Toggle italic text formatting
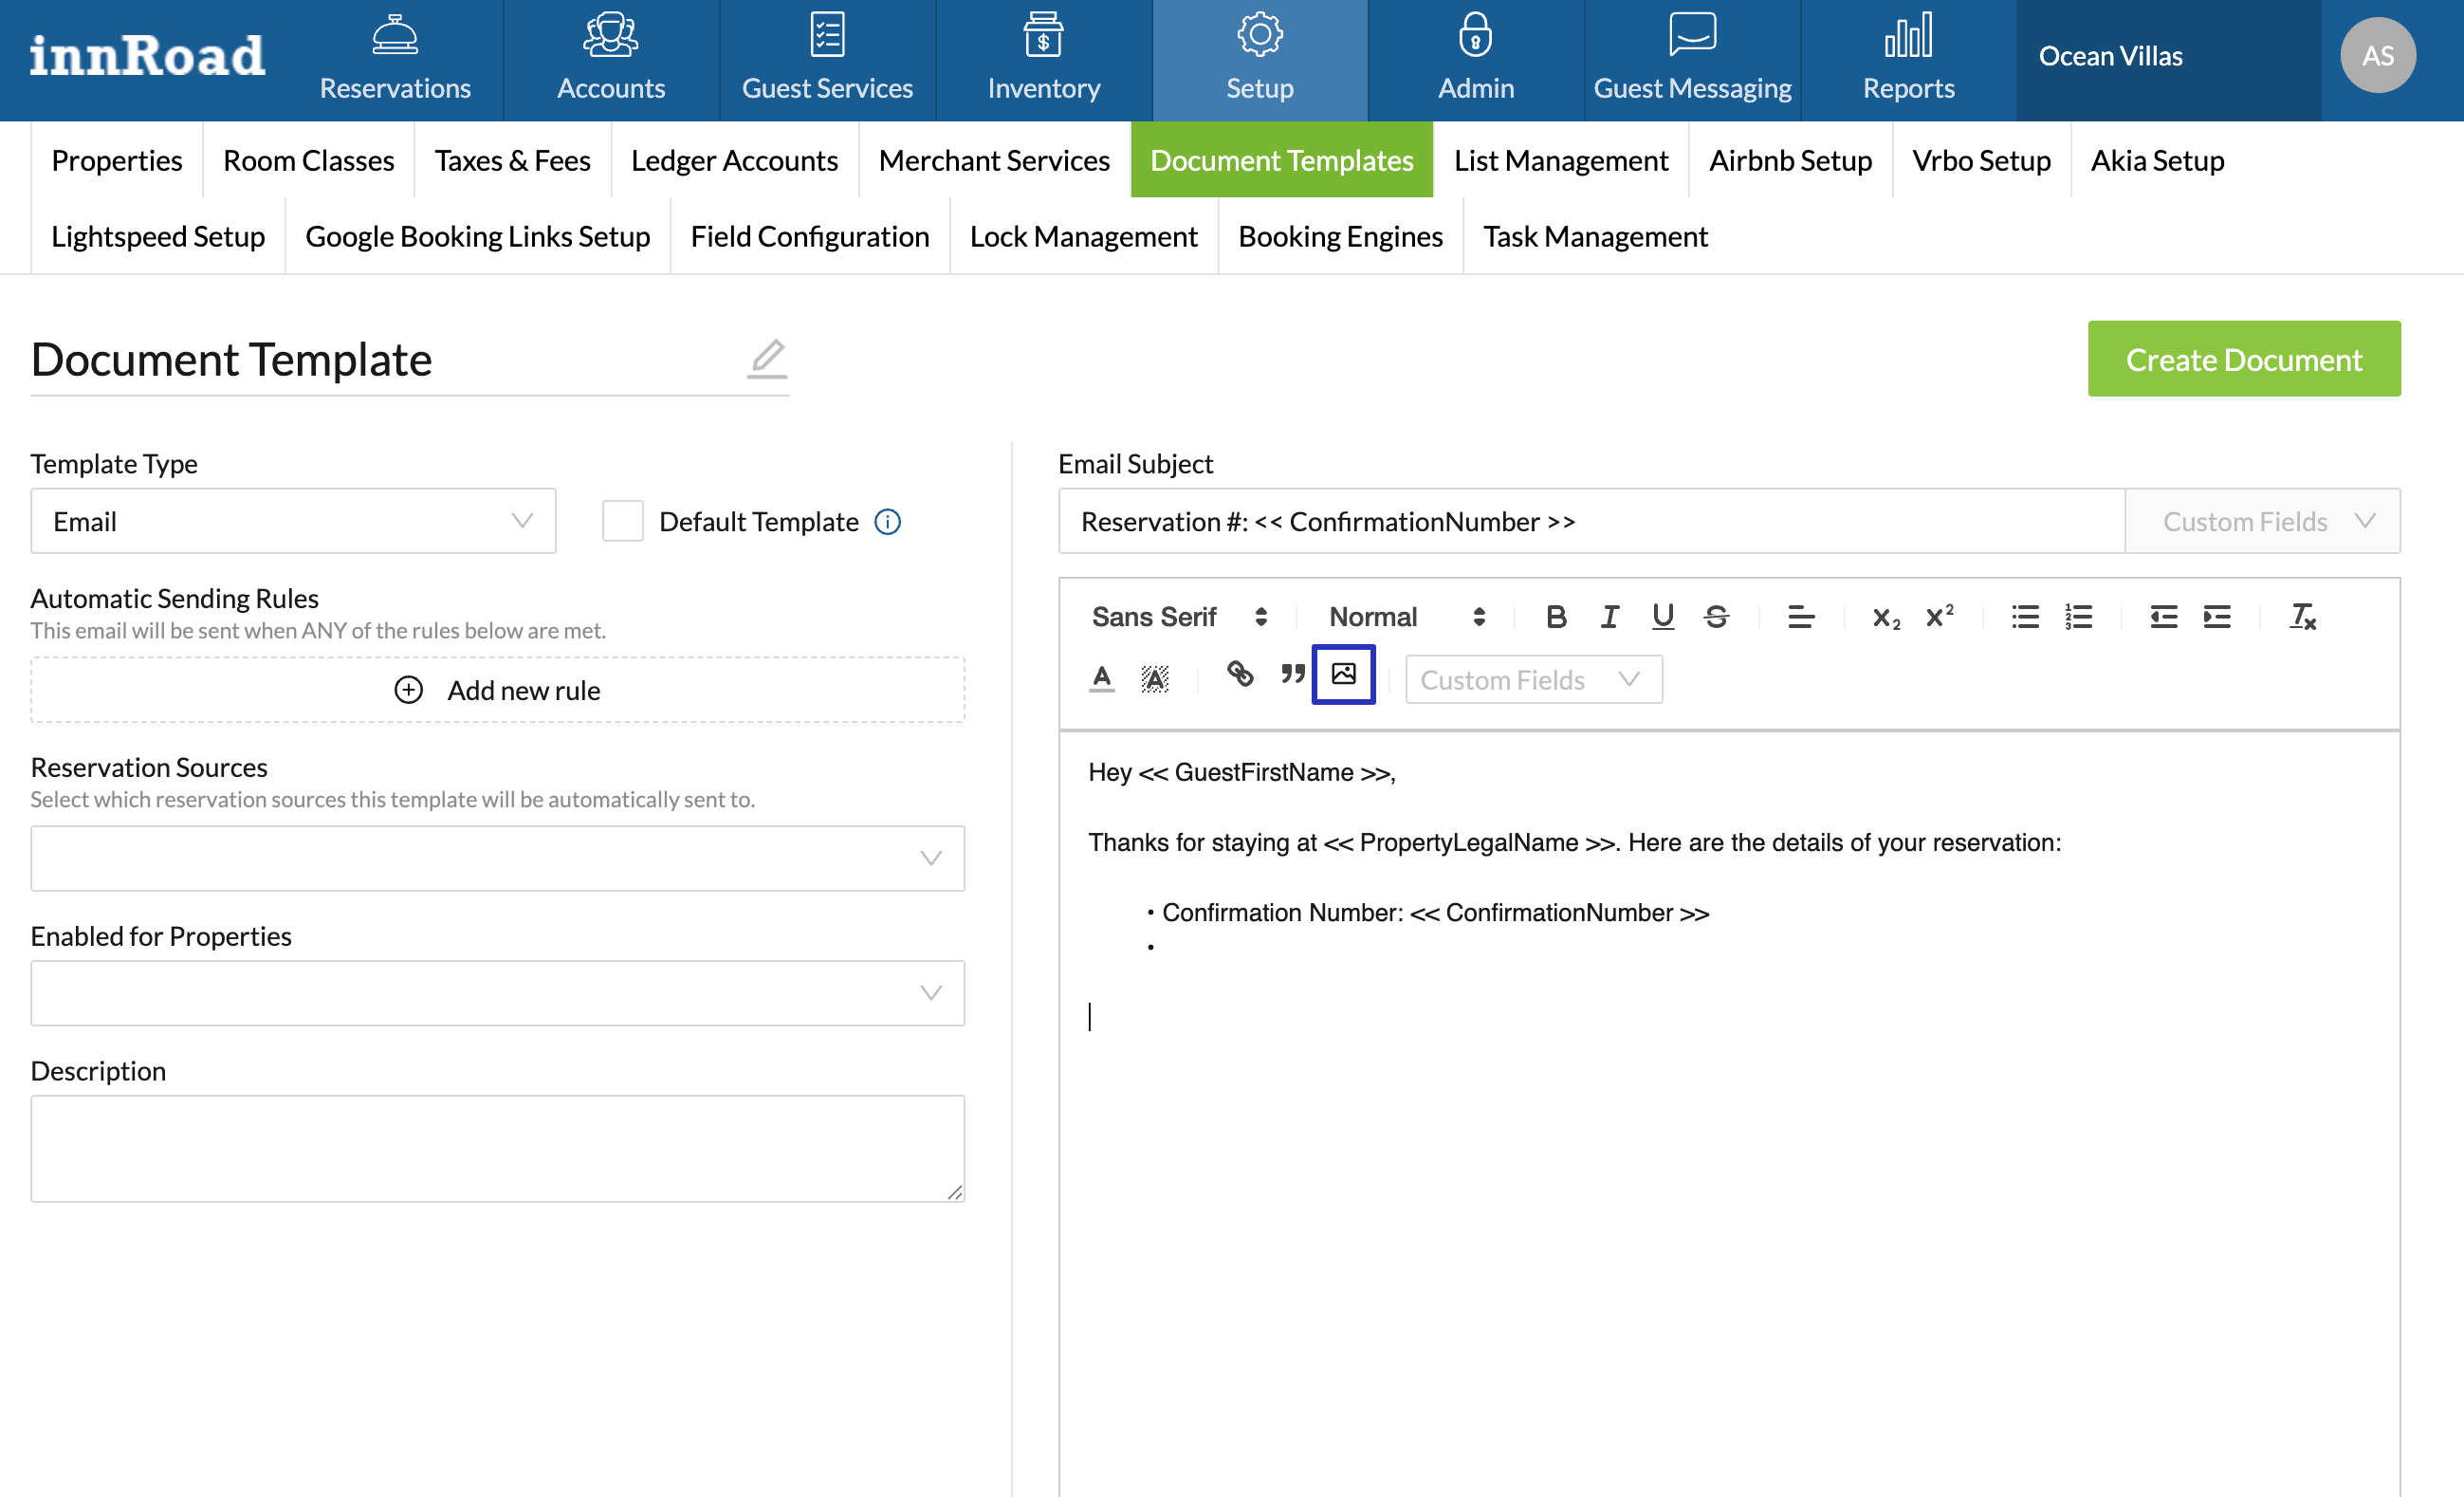2464x1497 pixels. [1609, 616]
